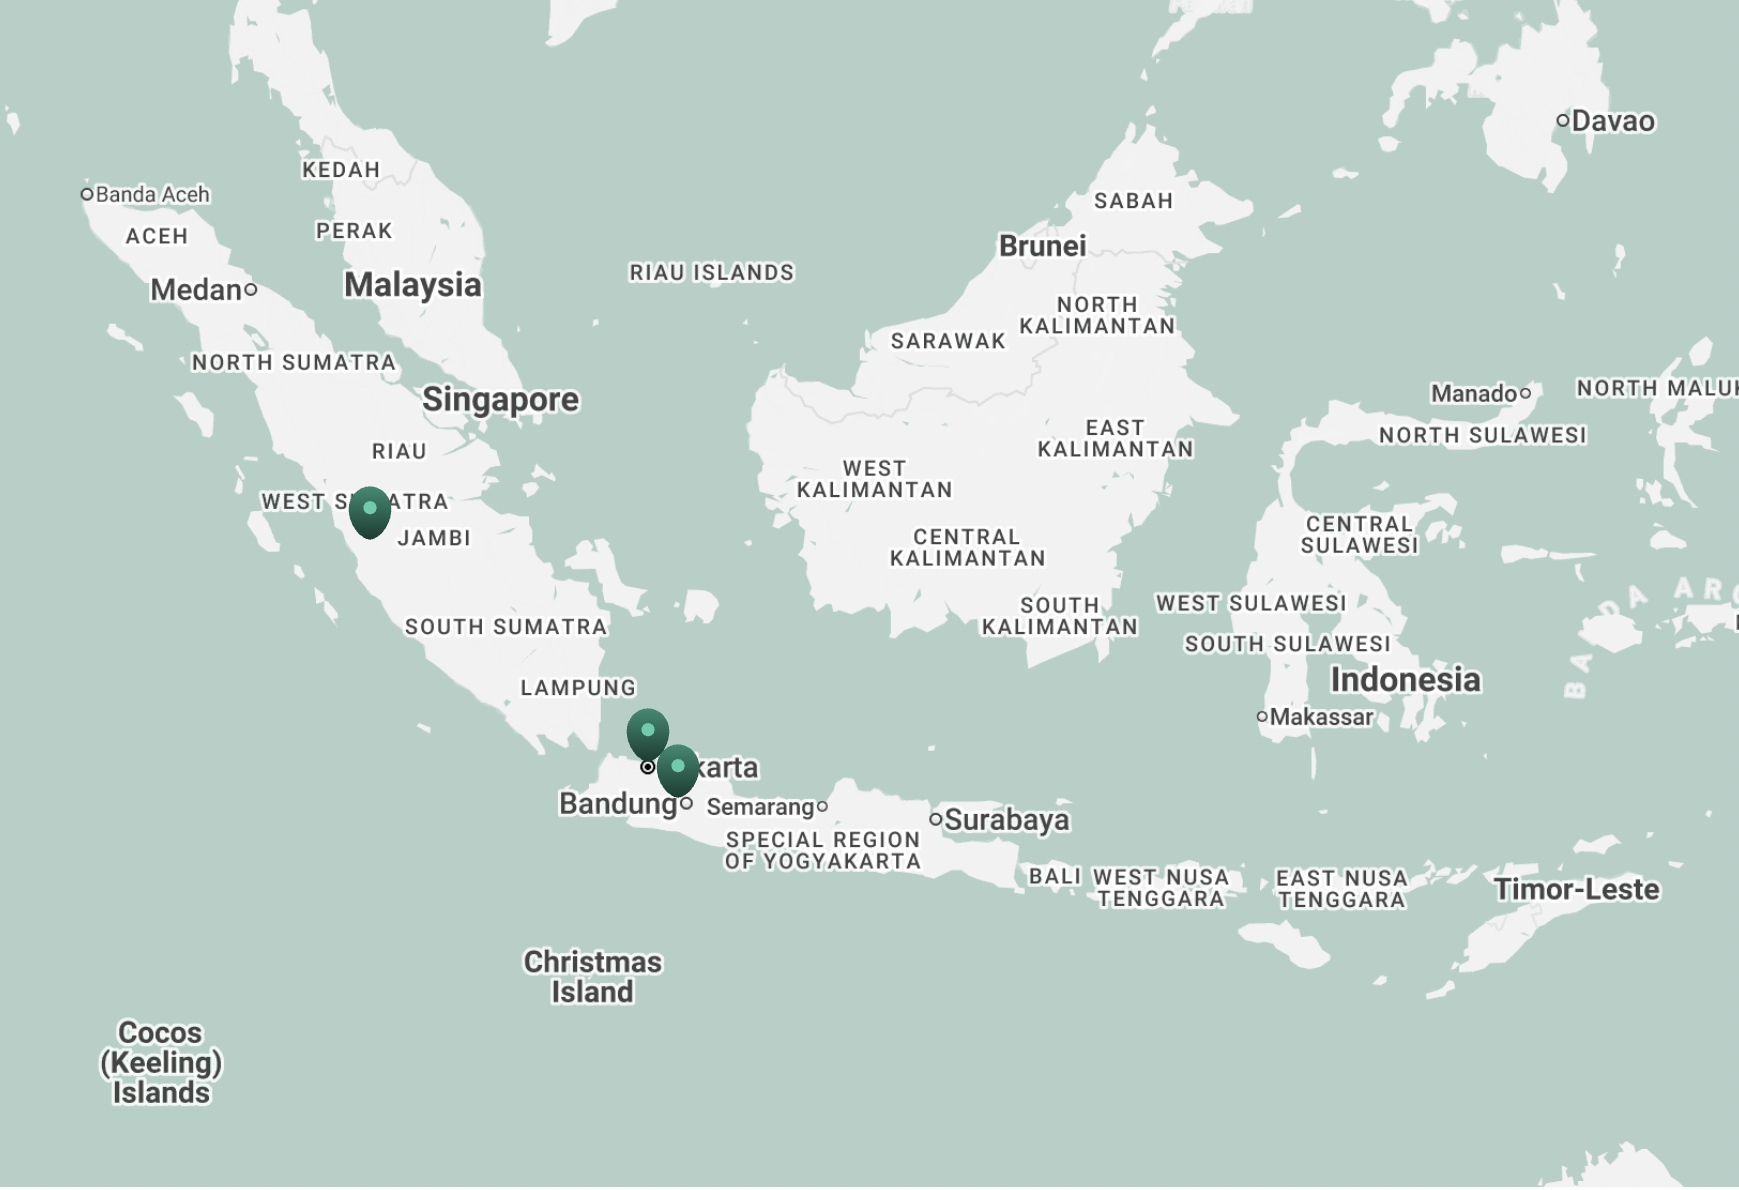This screenshot has width=1739, height=1190.
Task: Select the Malaysia country label
Action: pyautogui.click(x=412, y=285)
